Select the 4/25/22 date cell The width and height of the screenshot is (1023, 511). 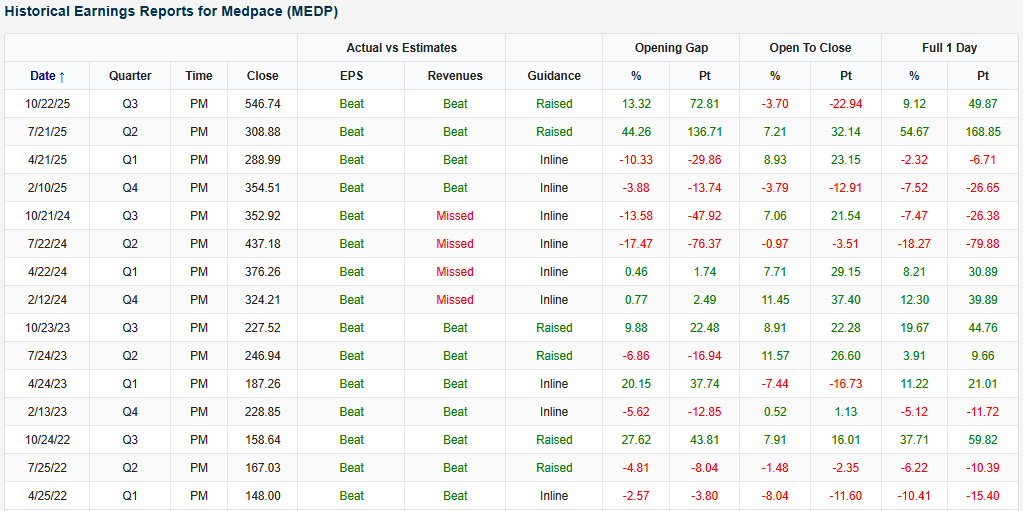point(47,495)
